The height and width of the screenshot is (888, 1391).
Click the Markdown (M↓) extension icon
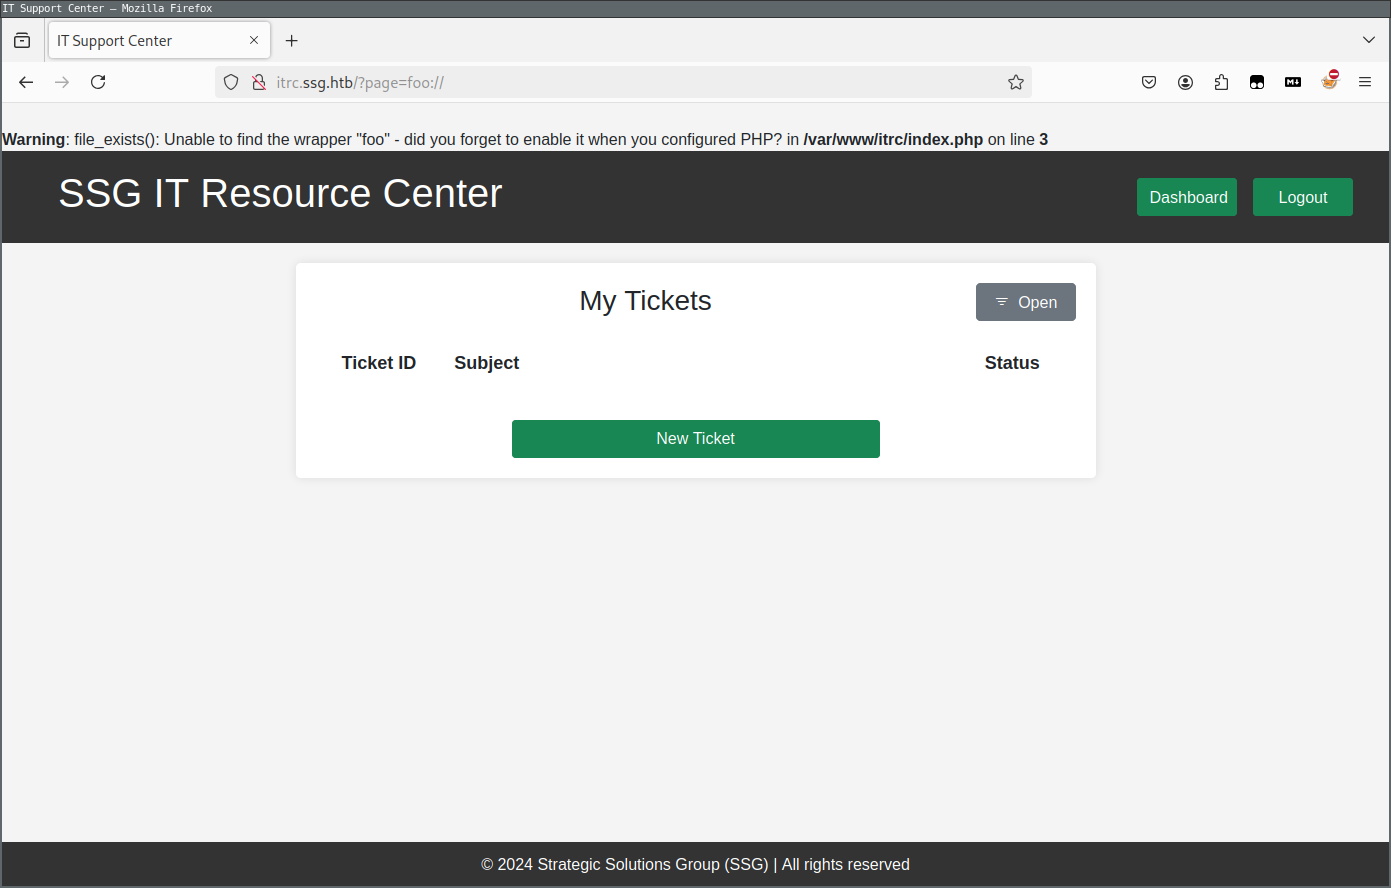point(1293,82)
